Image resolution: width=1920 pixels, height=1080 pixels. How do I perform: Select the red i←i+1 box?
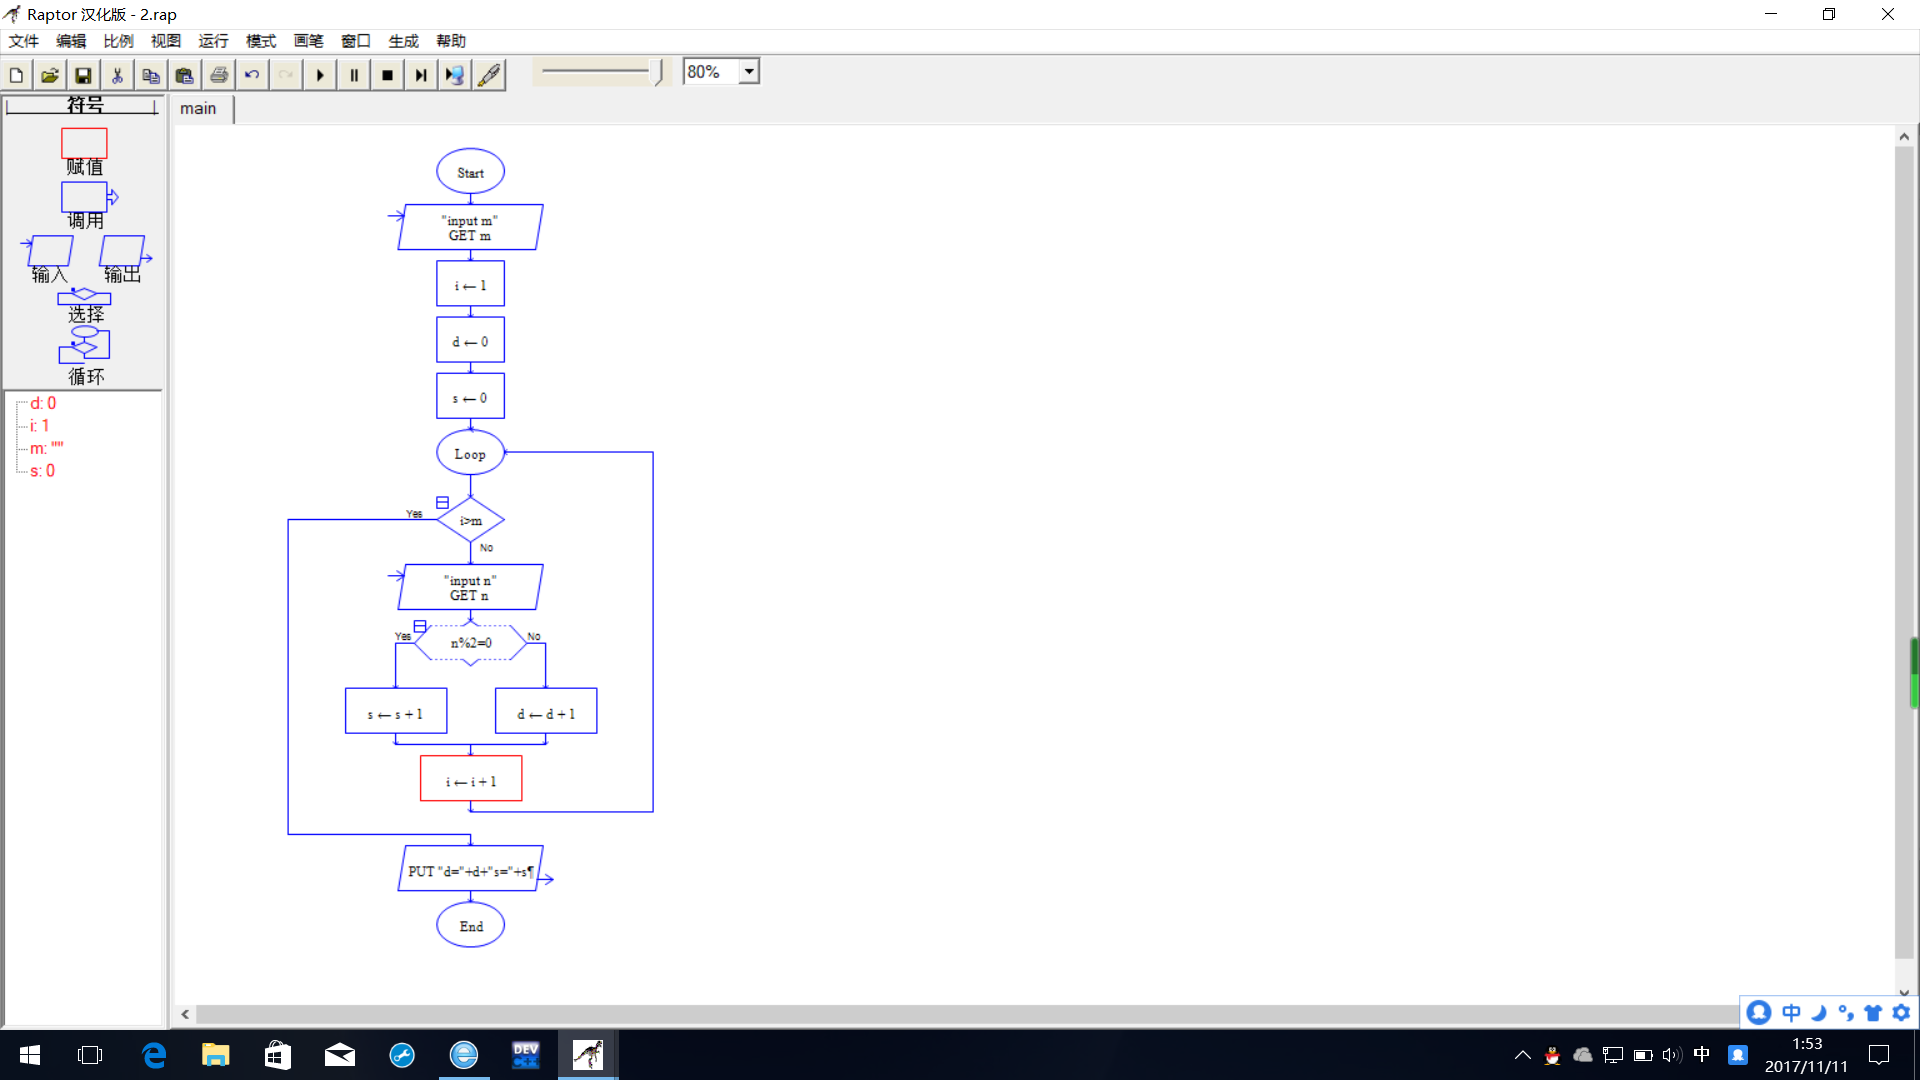click(471, 779)
